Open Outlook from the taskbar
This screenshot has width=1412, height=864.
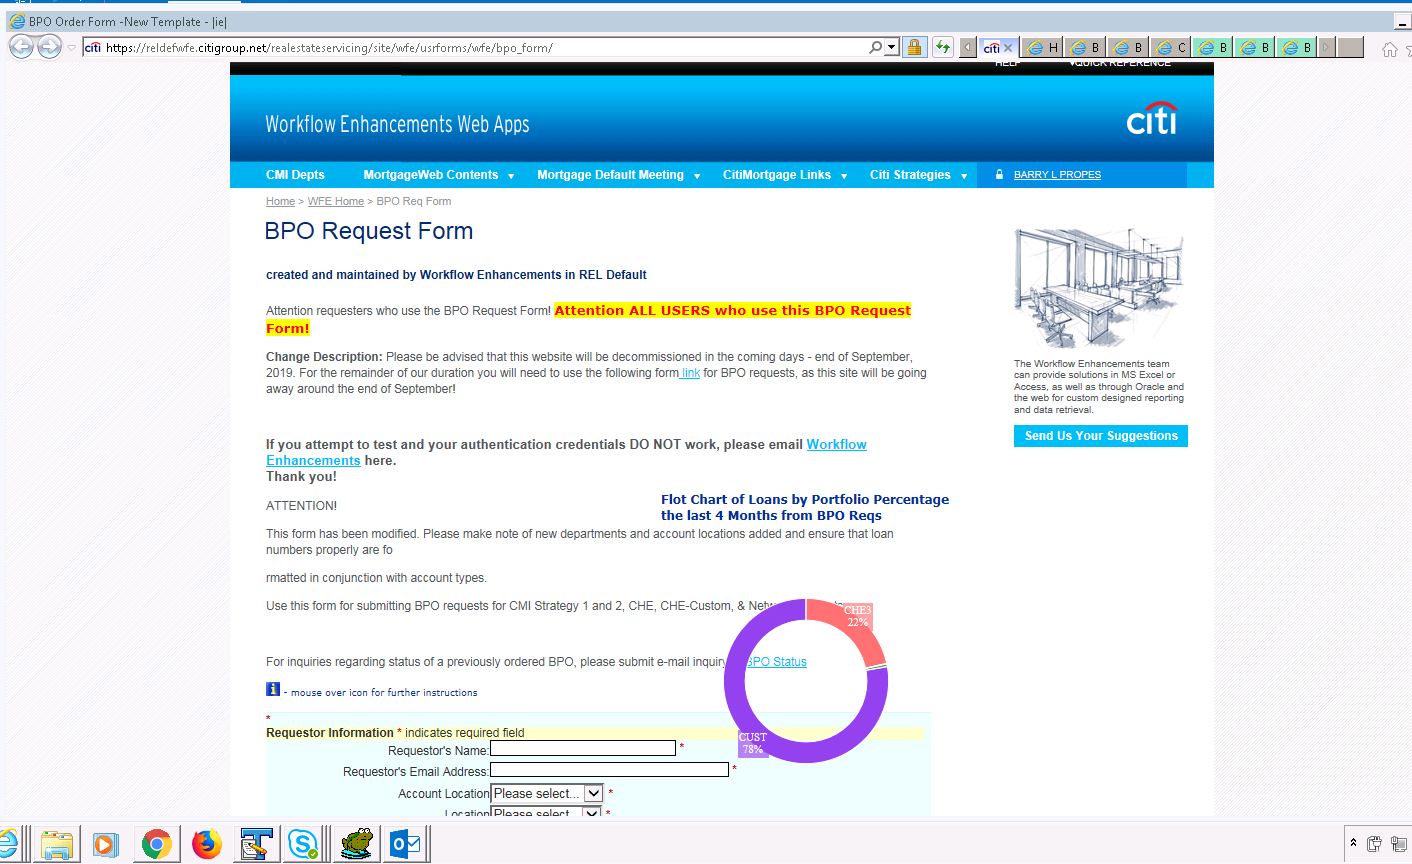[x=405, y=844]
